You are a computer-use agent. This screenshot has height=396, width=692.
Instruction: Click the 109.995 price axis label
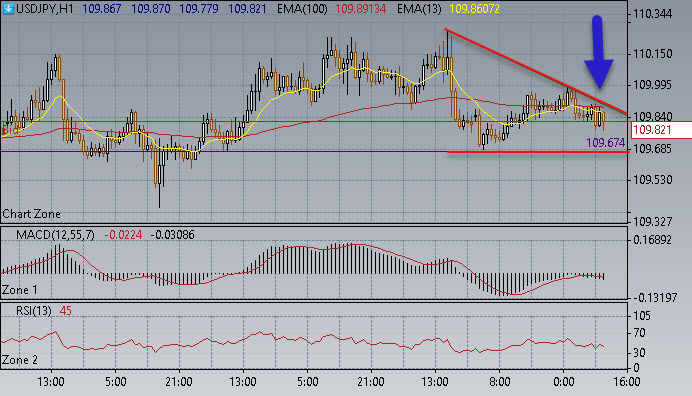653,85
